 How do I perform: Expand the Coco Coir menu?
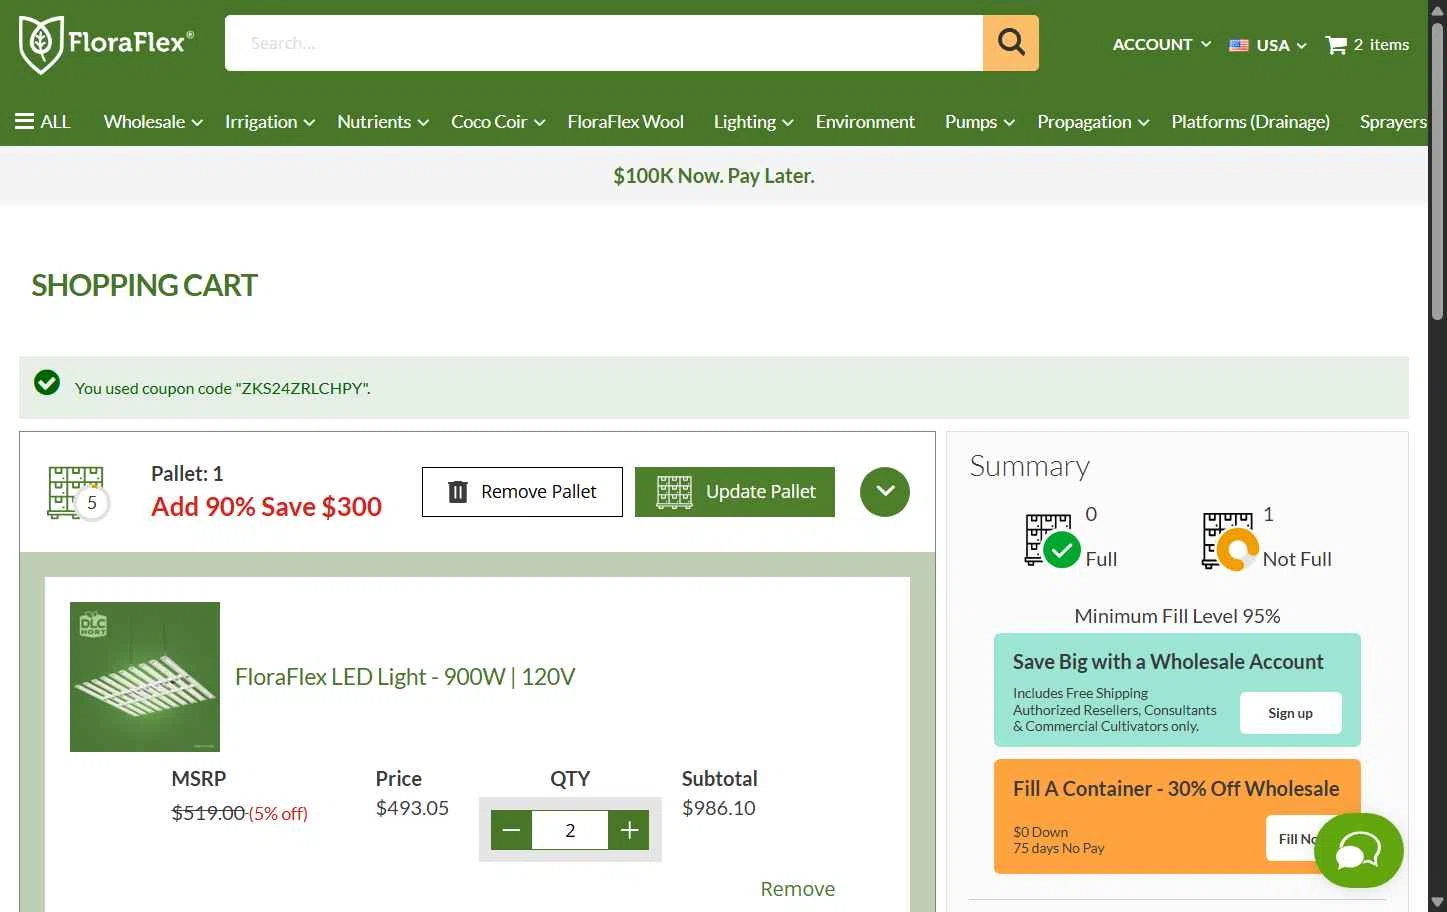498,122
